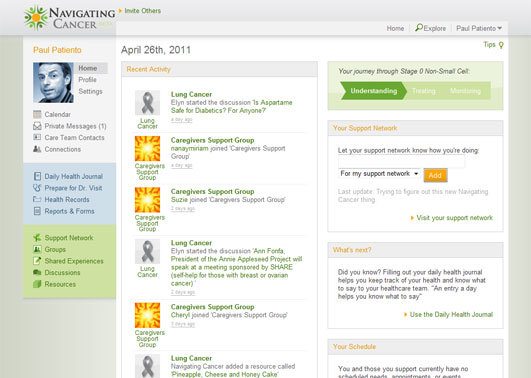This screenshot has height=378, width=531.
Task: Click the Discussions text link
Action: 62,273
